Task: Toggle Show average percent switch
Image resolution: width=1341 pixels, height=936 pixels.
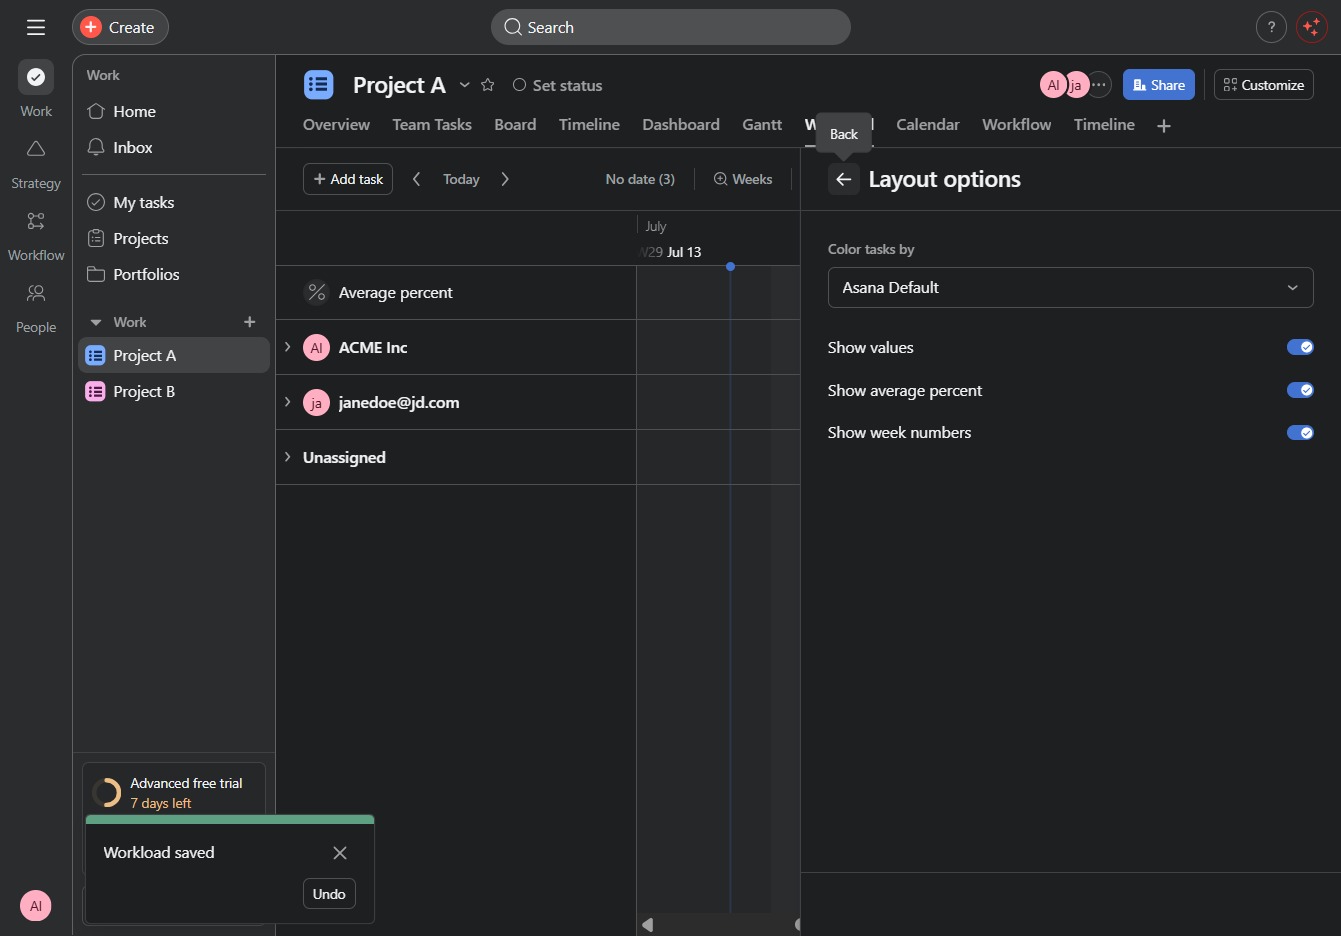Action: (1300, 390)
